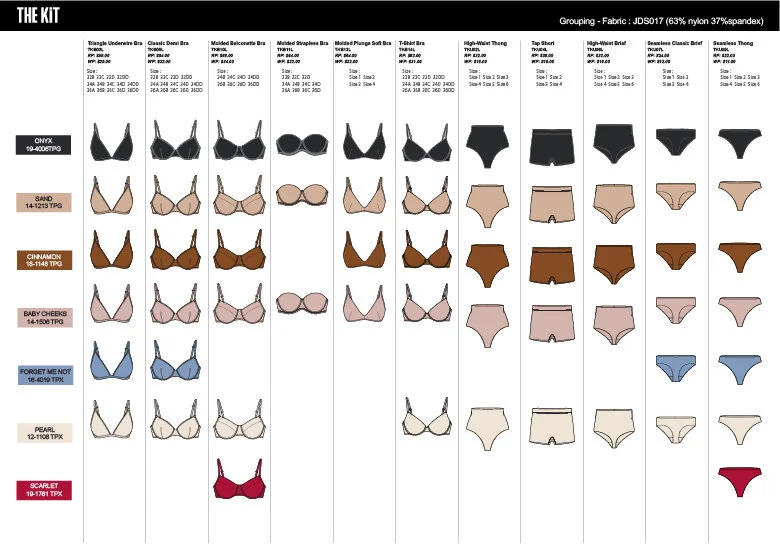Click the Grouping - Fabric JDS017 text

661,21
